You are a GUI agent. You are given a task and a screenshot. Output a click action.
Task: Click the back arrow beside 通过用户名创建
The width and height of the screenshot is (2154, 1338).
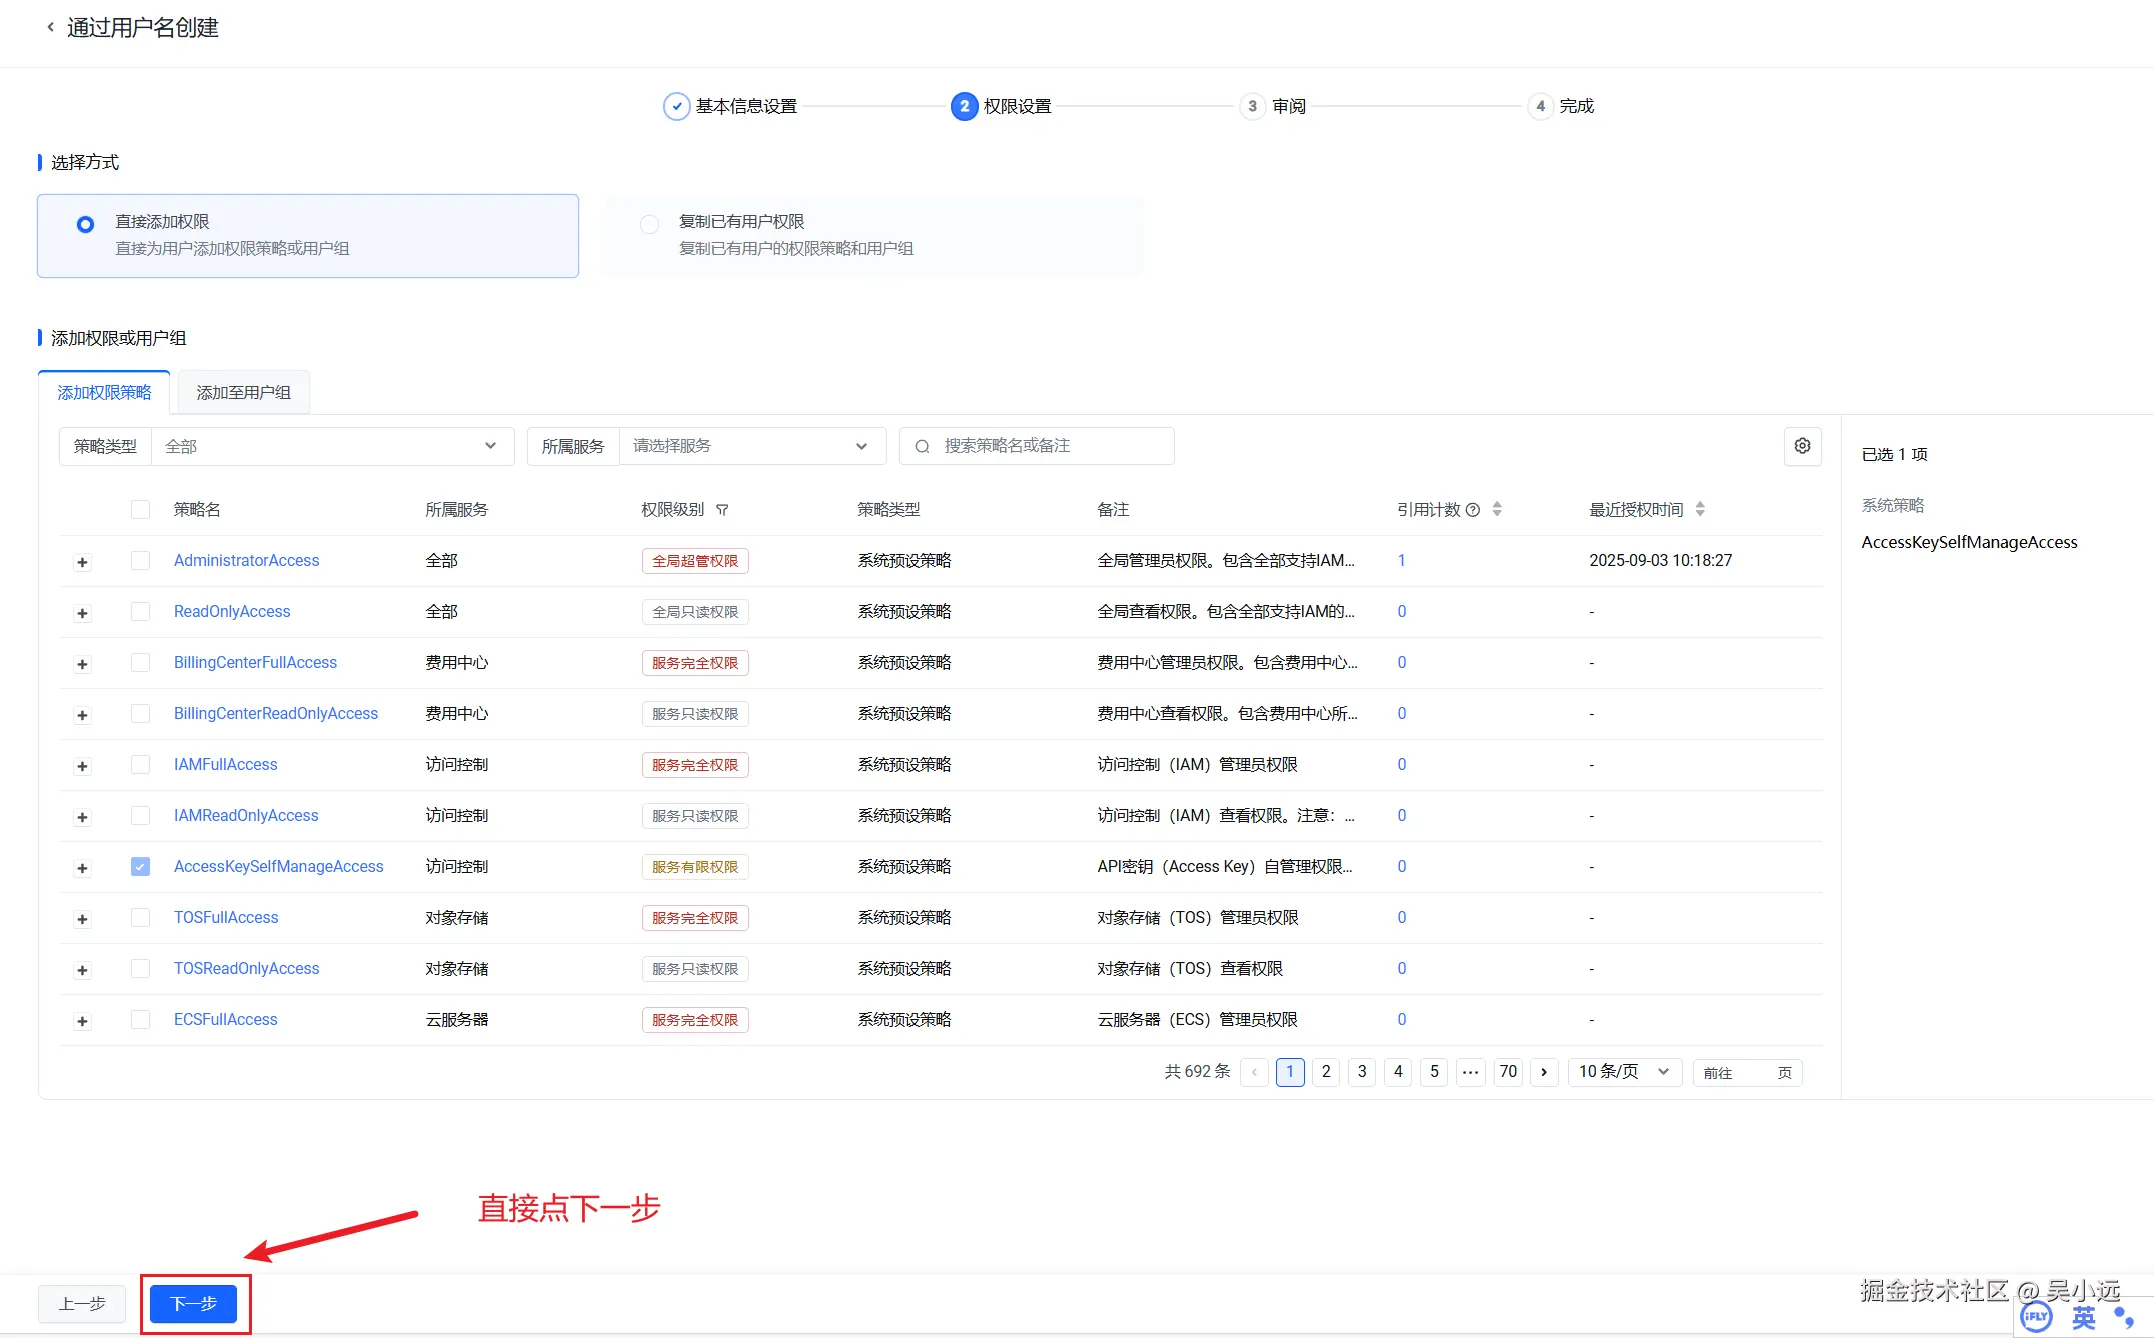pyautogui.click(x=50, y=27)
